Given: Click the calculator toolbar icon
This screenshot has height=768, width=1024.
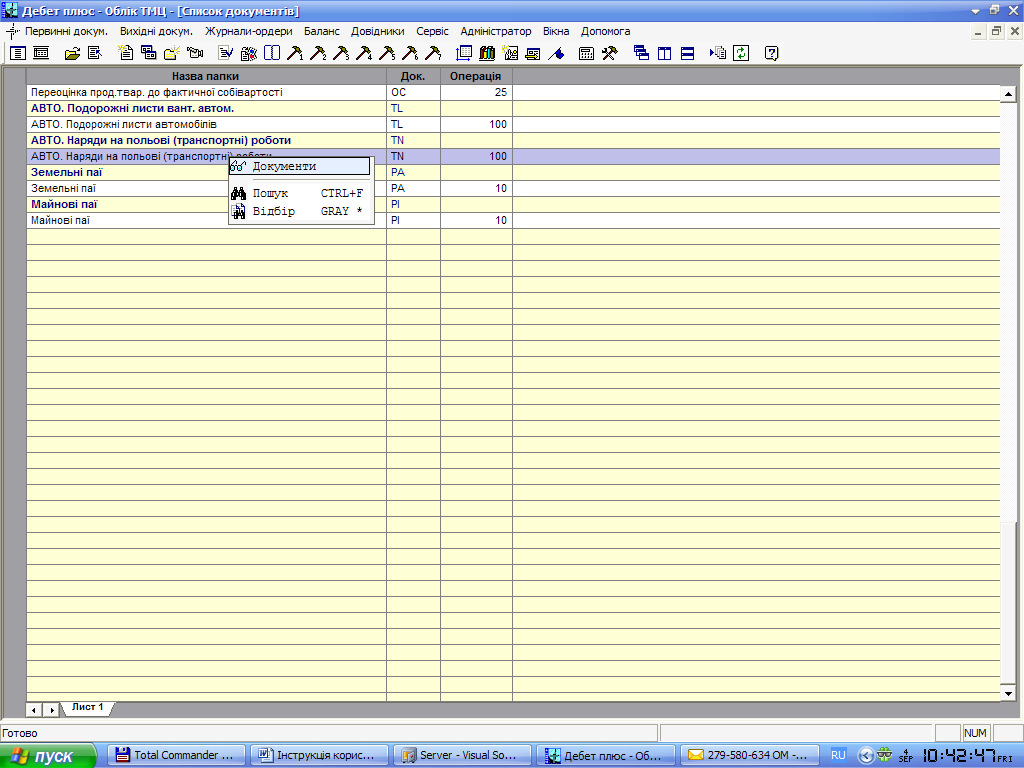Looking at the screenshot, I should (586, 54).
